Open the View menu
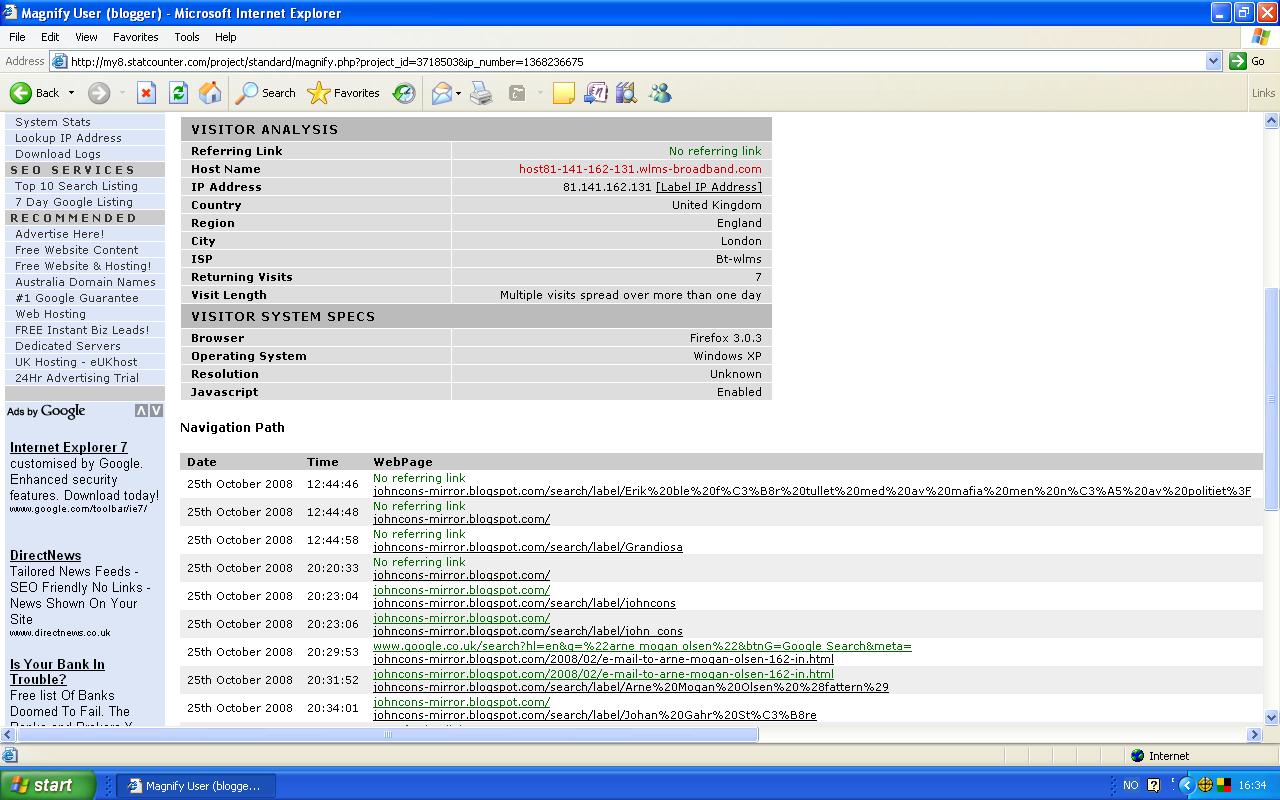Image resolution: width=1280 pixels, height=800 pixels. (x=86, y=37)
